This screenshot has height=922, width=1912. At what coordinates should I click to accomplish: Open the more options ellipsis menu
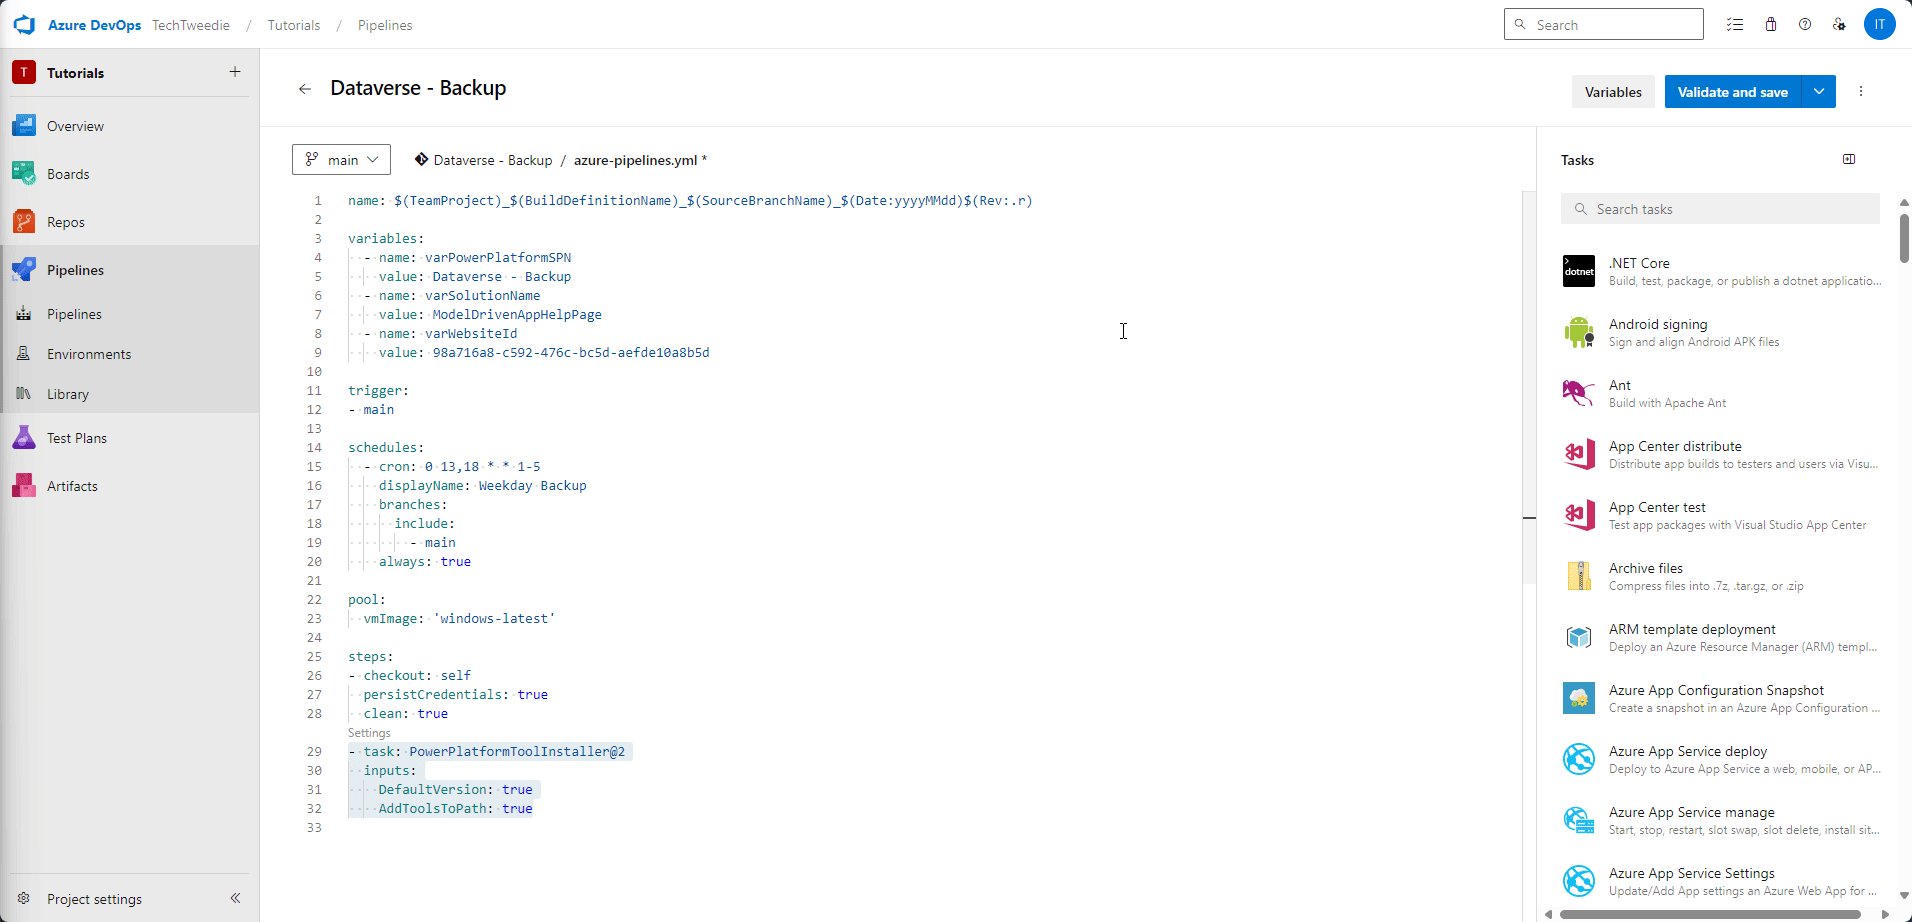(1860, 91)
